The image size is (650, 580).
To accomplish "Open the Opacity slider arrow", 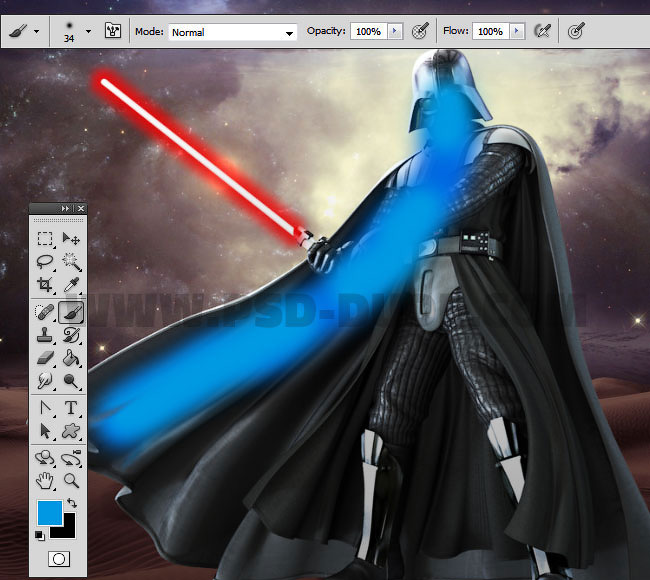I will click(x=395, y=31).
